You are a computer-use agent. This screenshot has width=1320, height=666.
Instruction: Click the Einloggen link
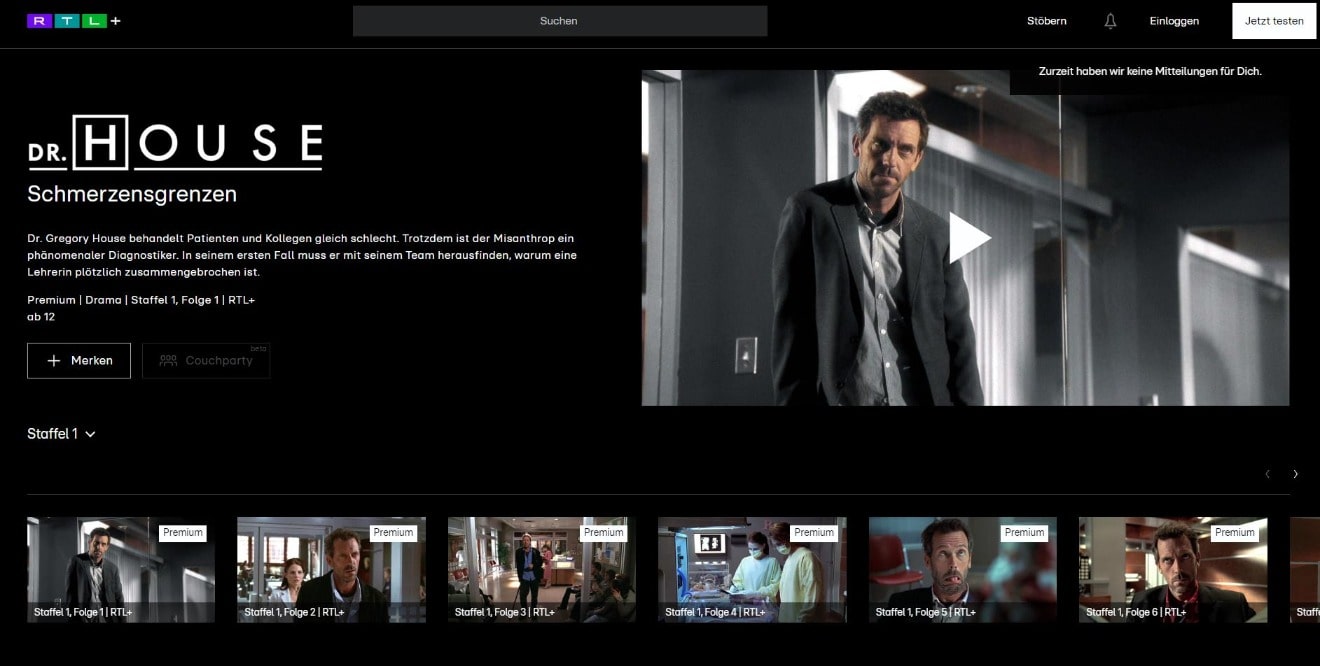click(x=1174, y=21)
